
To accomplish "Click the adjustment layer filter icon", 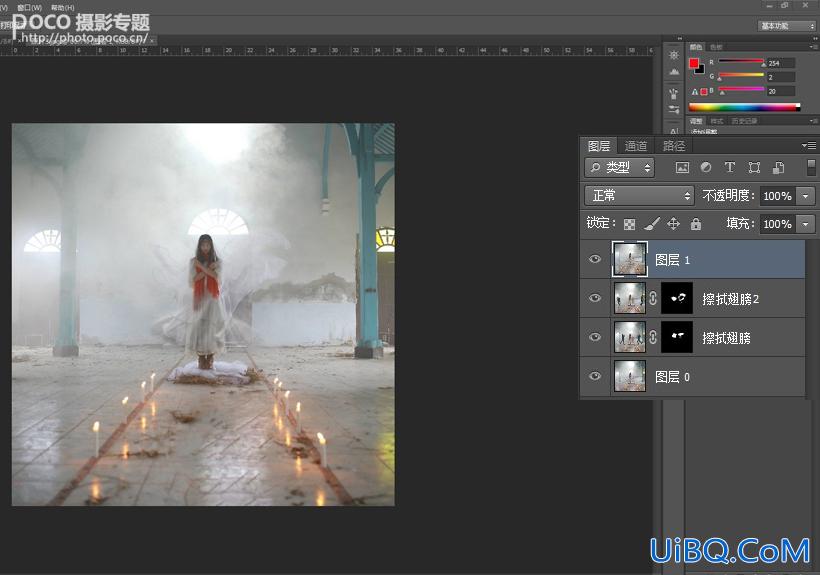I will [706, 167].
